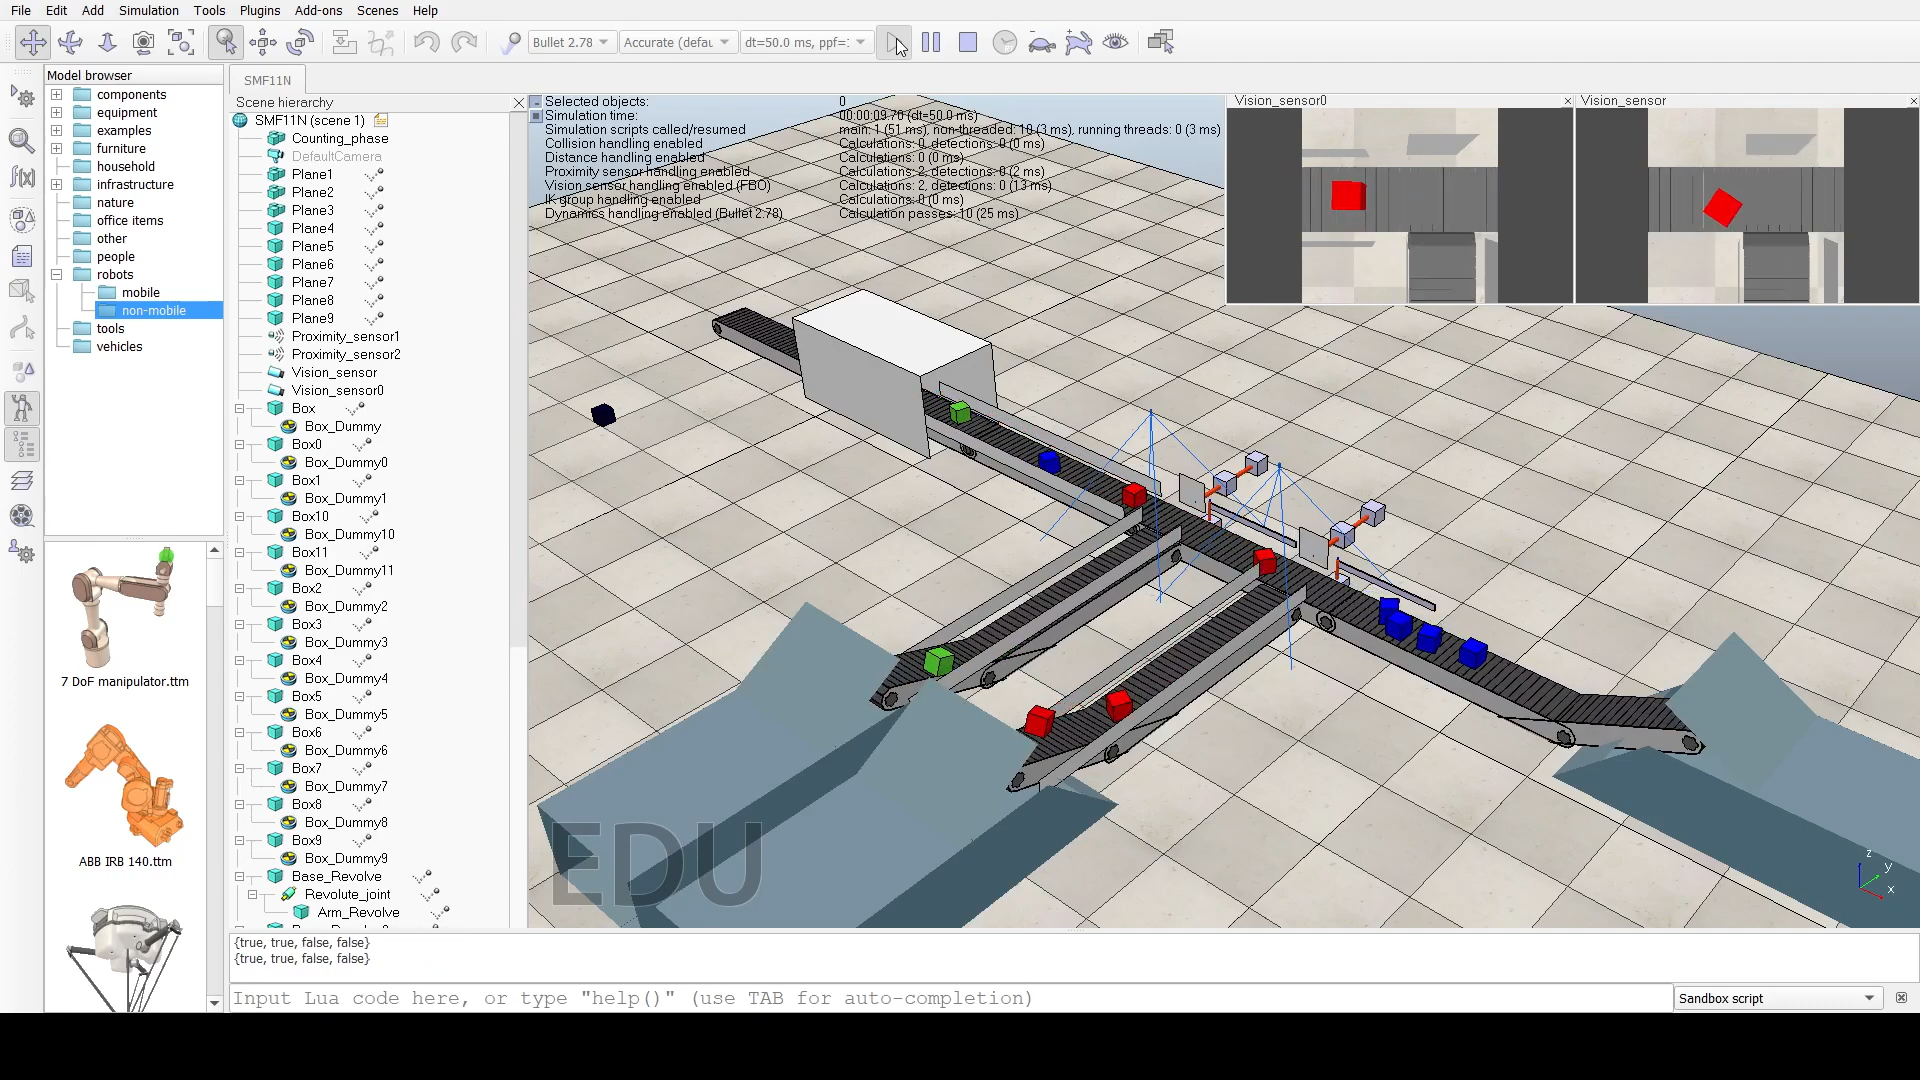This screenshot has width=1920, height=1080.
Task: Select the camera pan tool
Action: coord(33,42)
